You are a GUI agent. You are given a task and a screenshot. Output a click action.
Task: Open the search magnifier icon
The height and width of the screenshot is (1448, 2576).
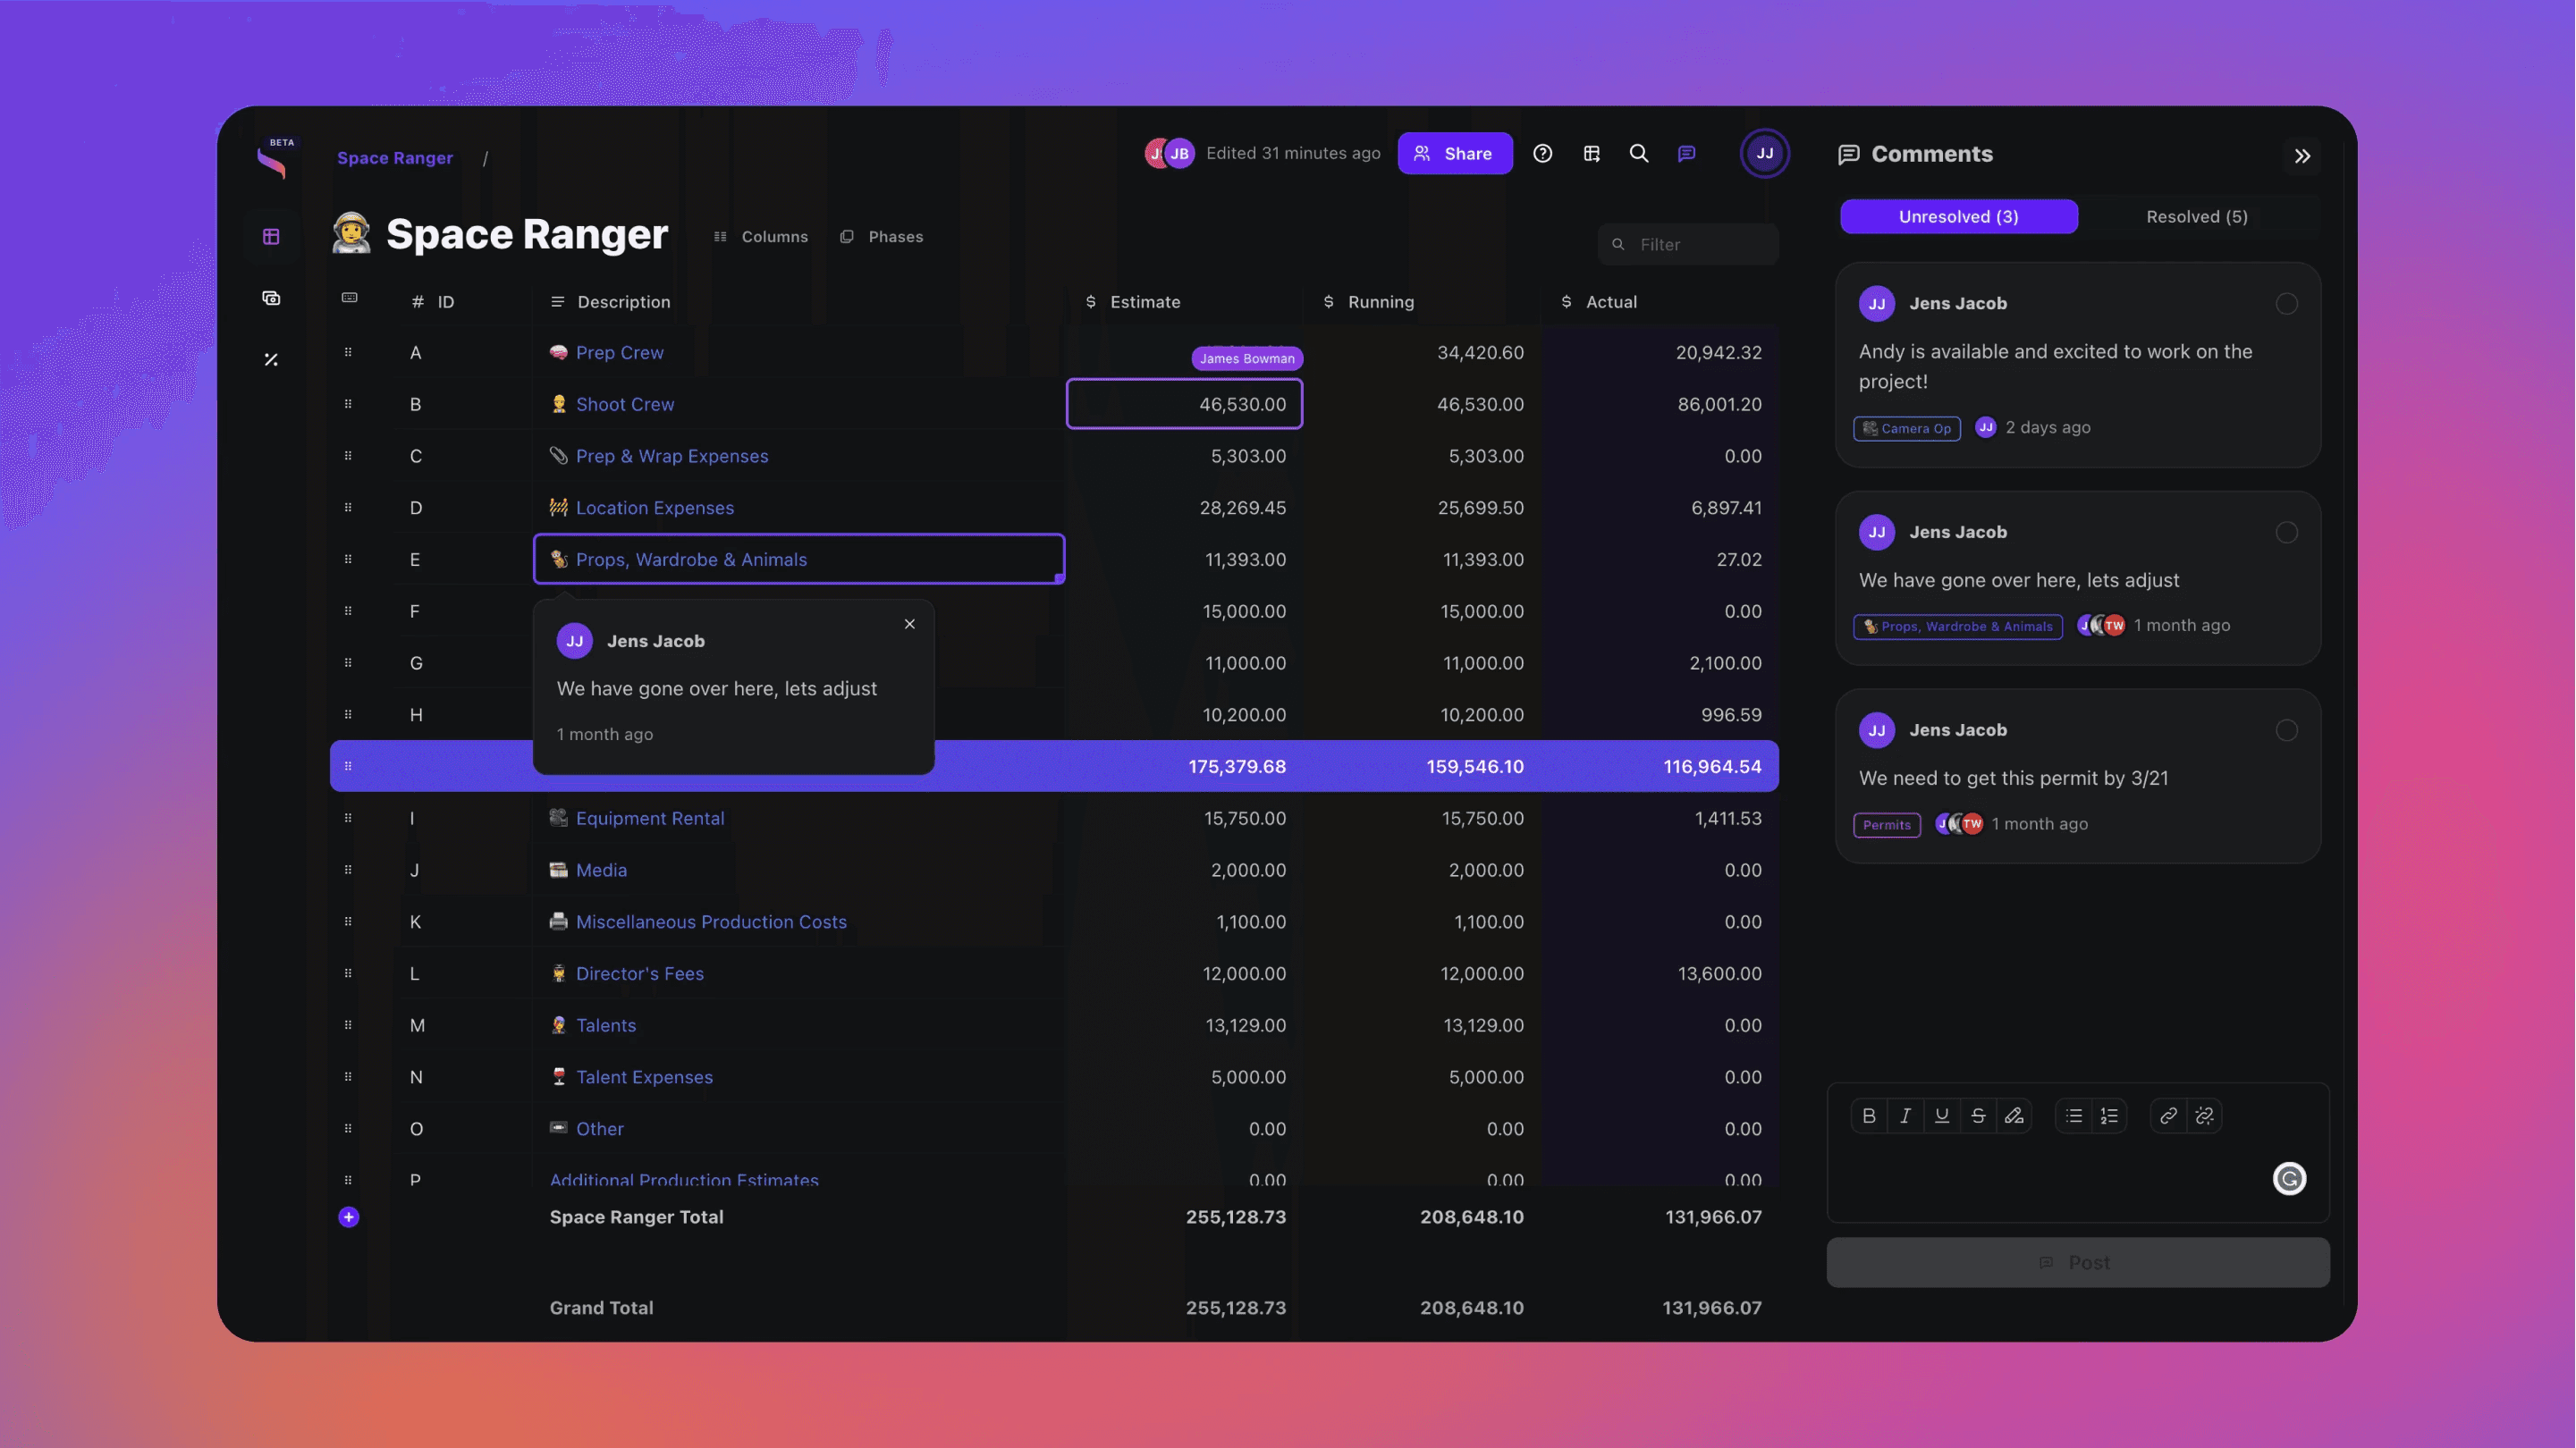click(x=1638, y=153)
